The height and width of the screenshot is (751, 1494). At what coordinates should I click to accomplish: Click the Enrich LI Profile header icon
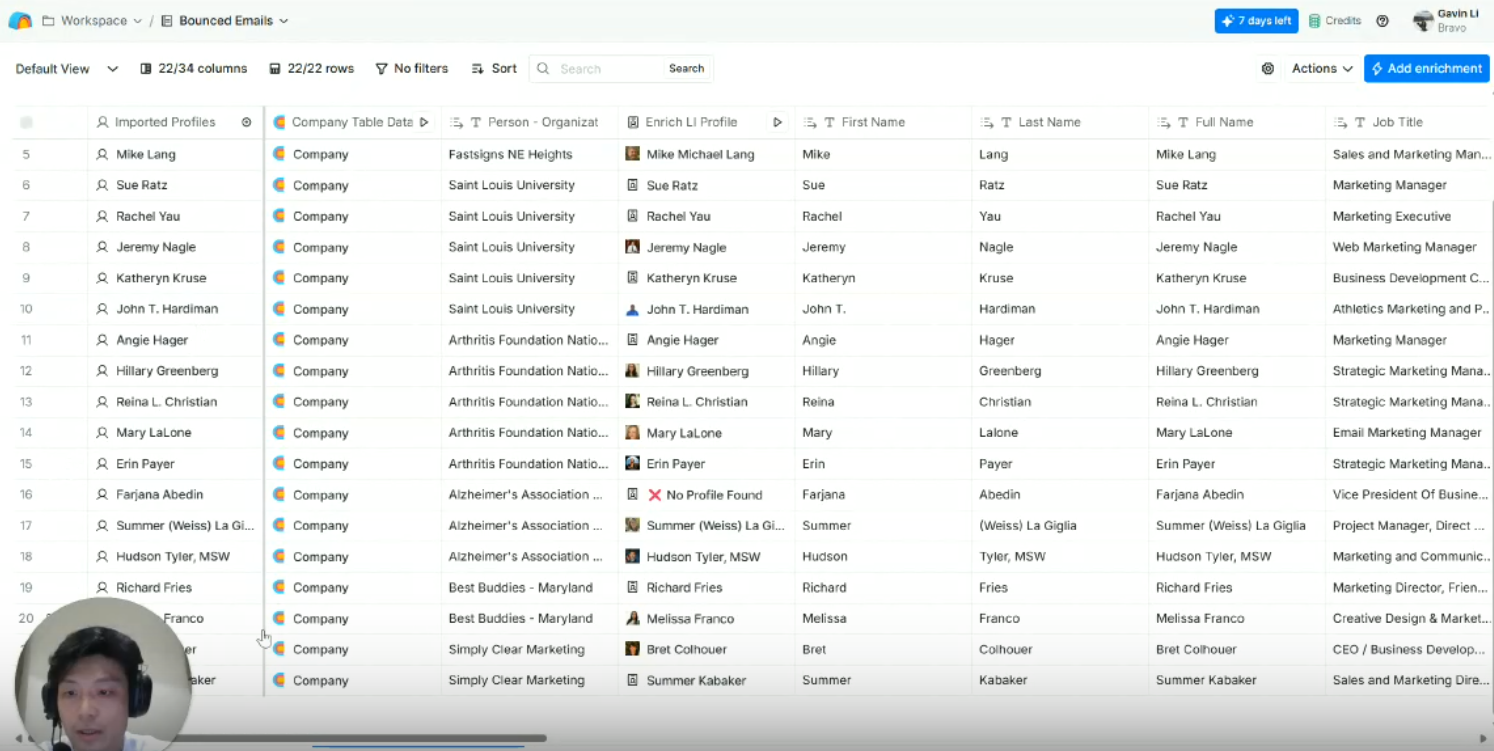(633, 122)
